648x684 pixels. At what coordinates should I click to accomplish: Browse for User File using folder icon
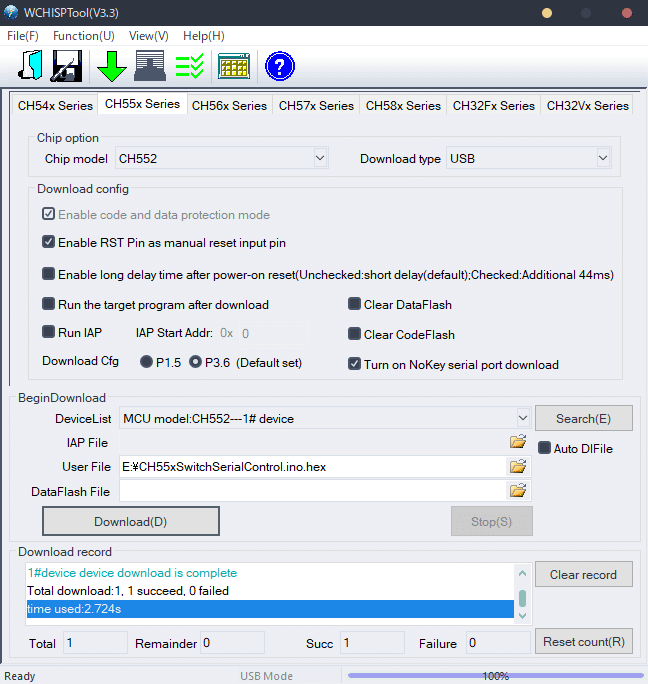coord(518,467)
